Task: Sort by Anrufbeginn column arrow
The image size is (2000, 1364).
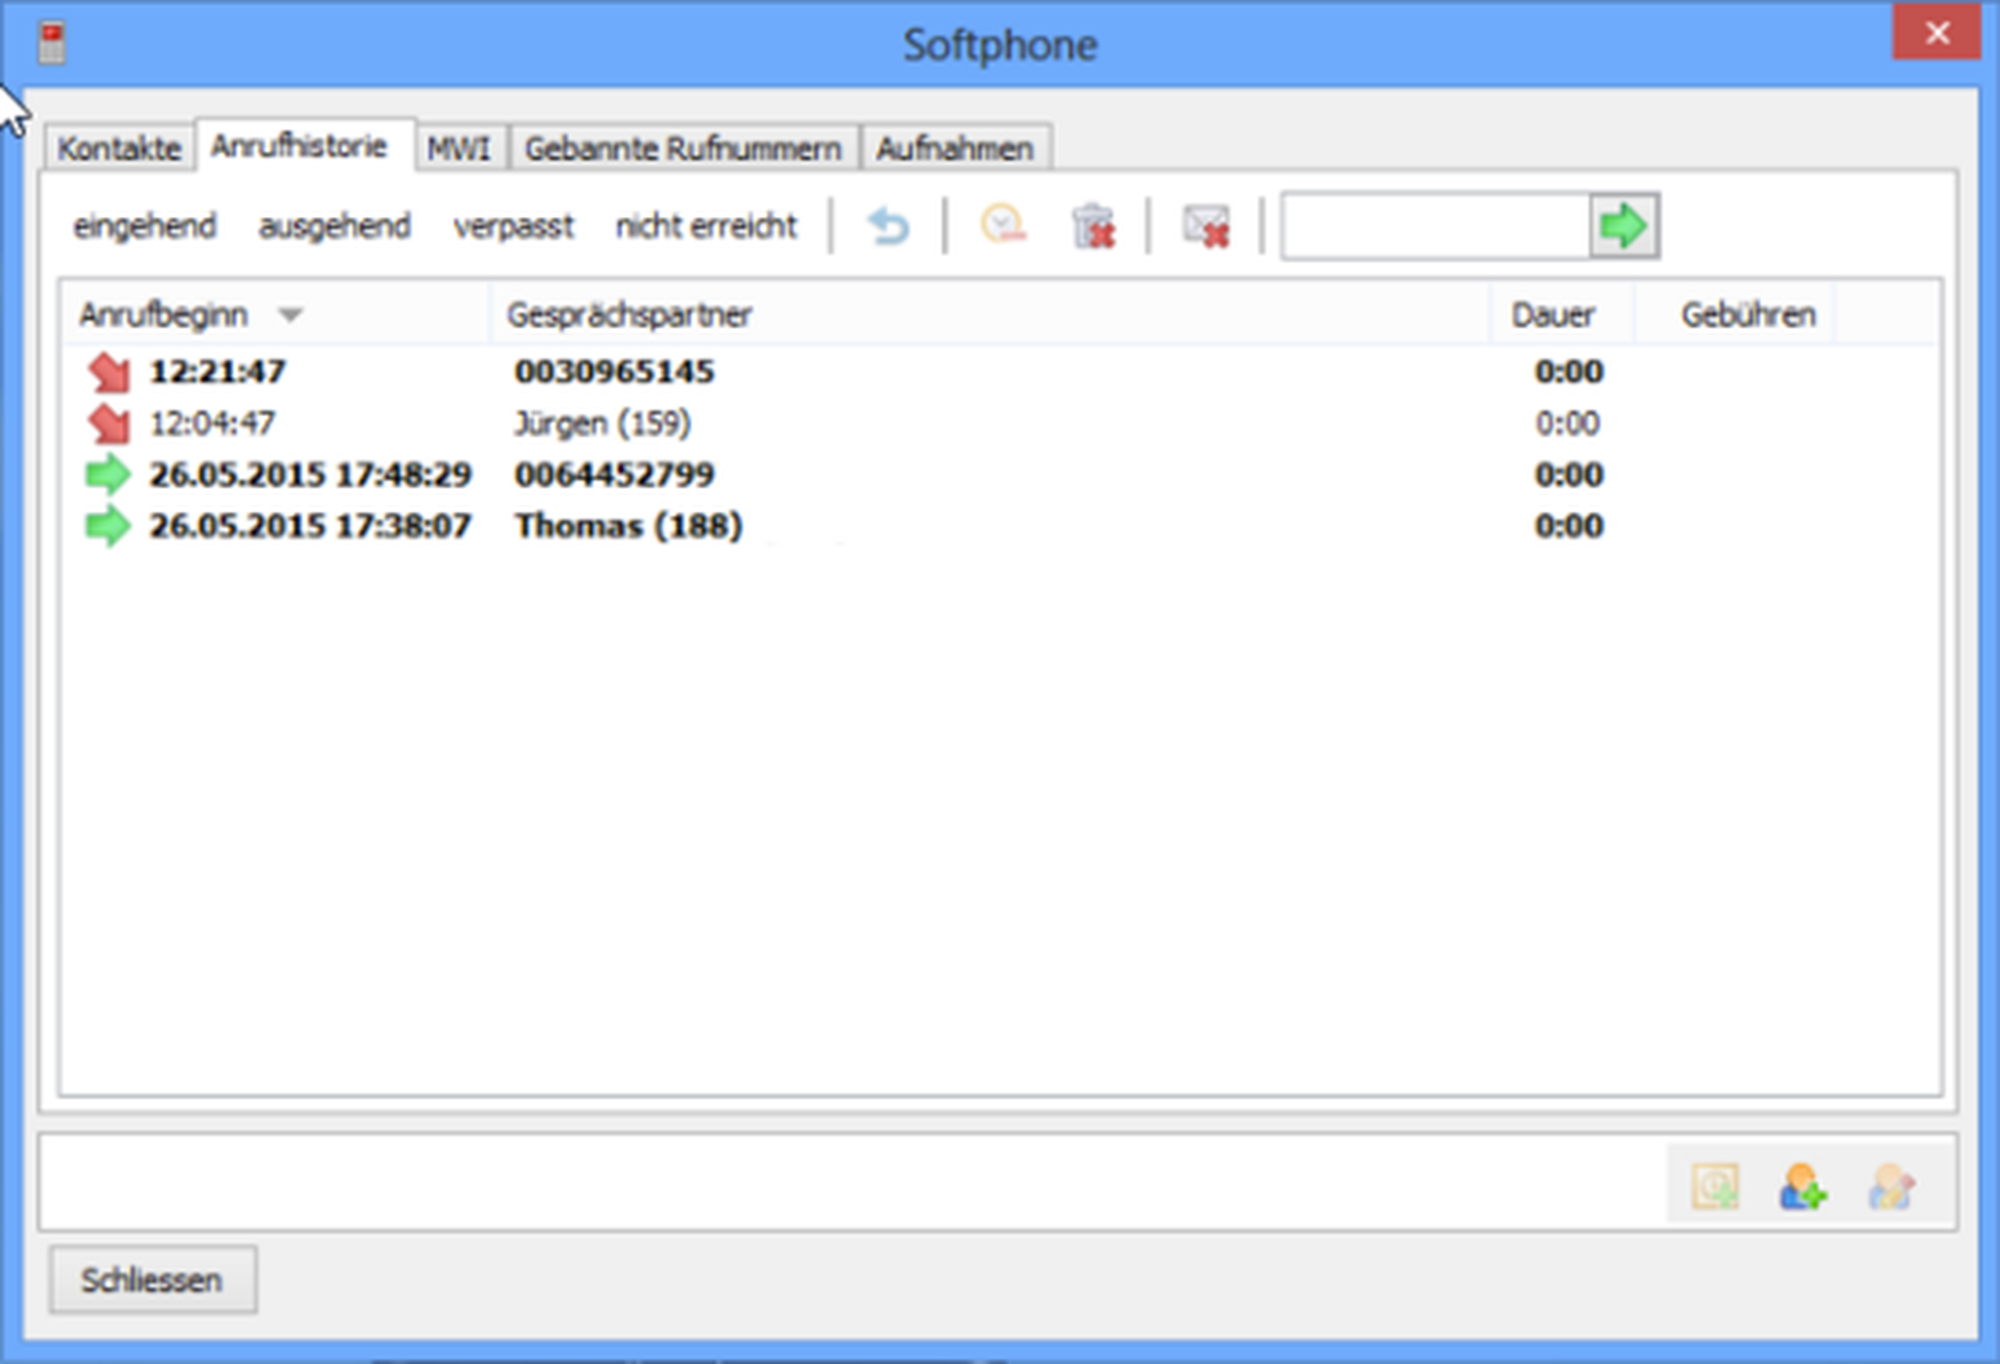Action: (x=290, y=315)
